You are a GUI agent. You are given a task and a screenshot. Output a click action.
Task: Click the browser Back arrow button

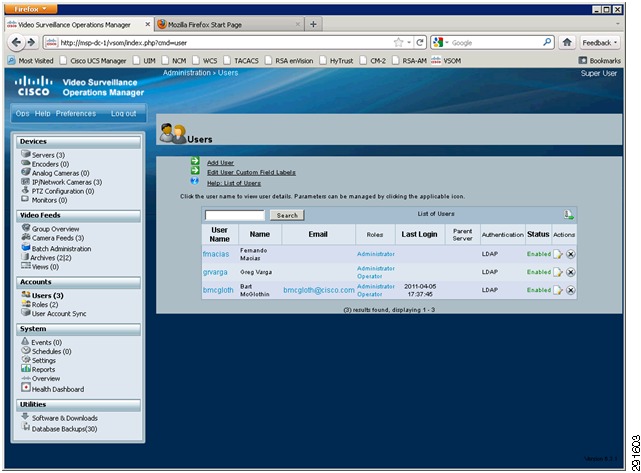coord(16,43)
